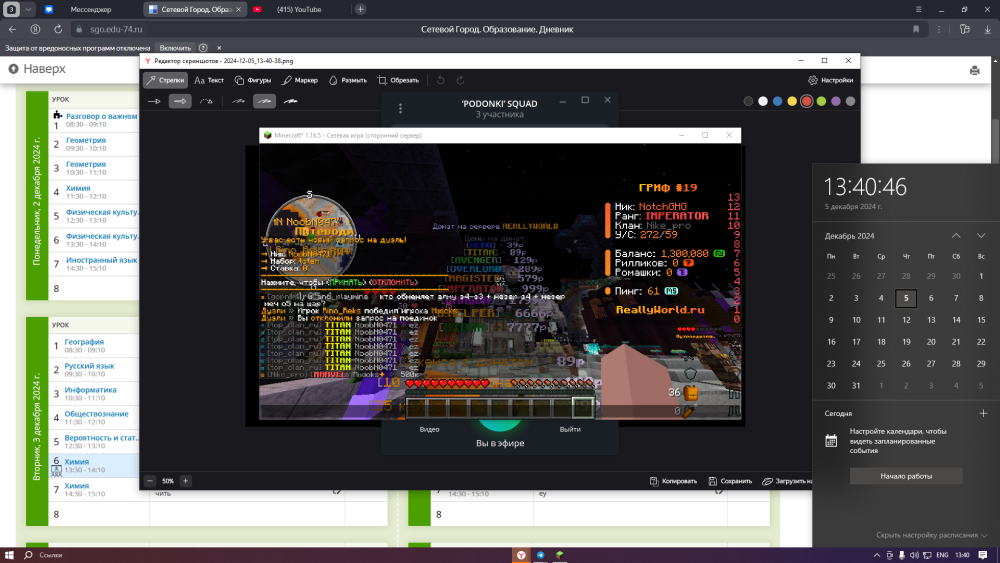Open the Windows Start menu
Image resolution: width=1000 pixels, height=563 pixels.
[9, 555]
